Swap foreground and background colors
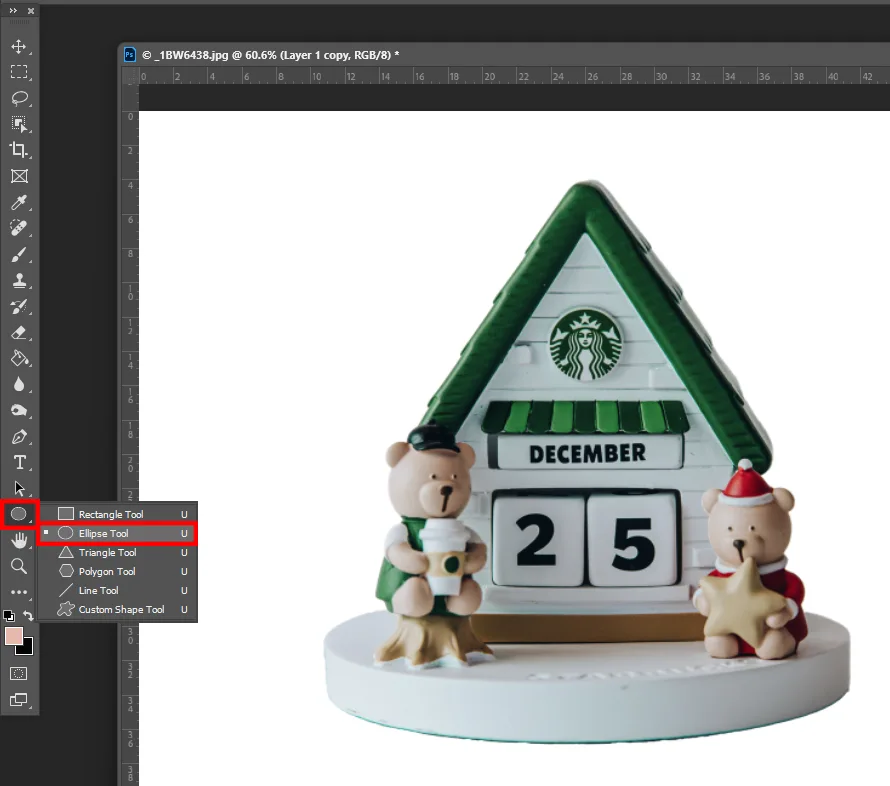 tap(28, 615)
